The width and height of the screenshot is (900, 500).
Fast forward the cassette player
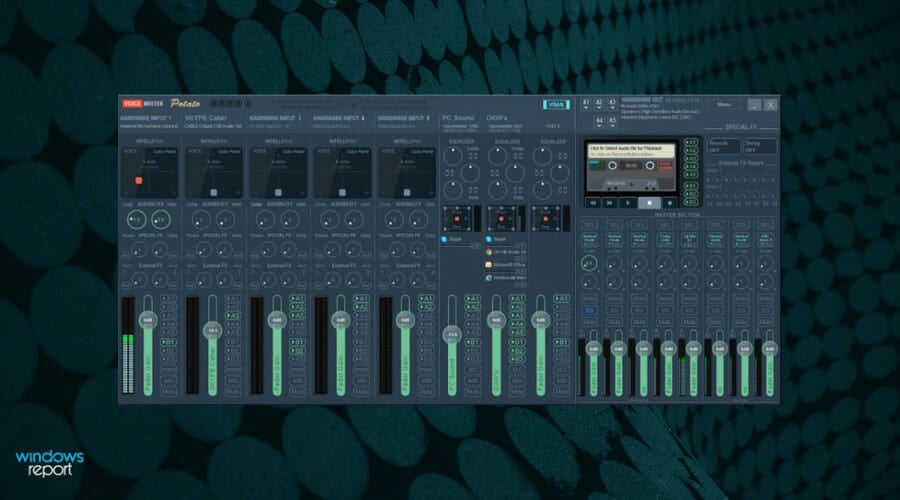[610, 203]
